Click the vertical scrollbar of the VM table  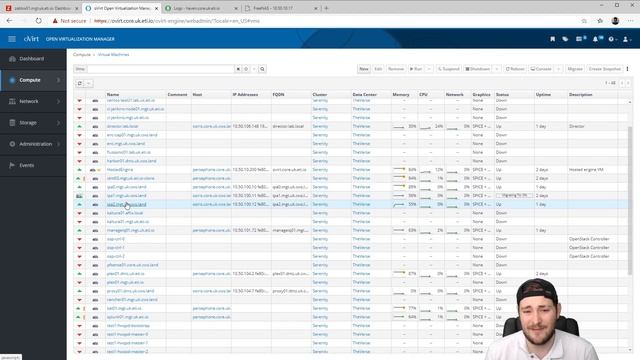pyautogui.click(x=630, y=200)
